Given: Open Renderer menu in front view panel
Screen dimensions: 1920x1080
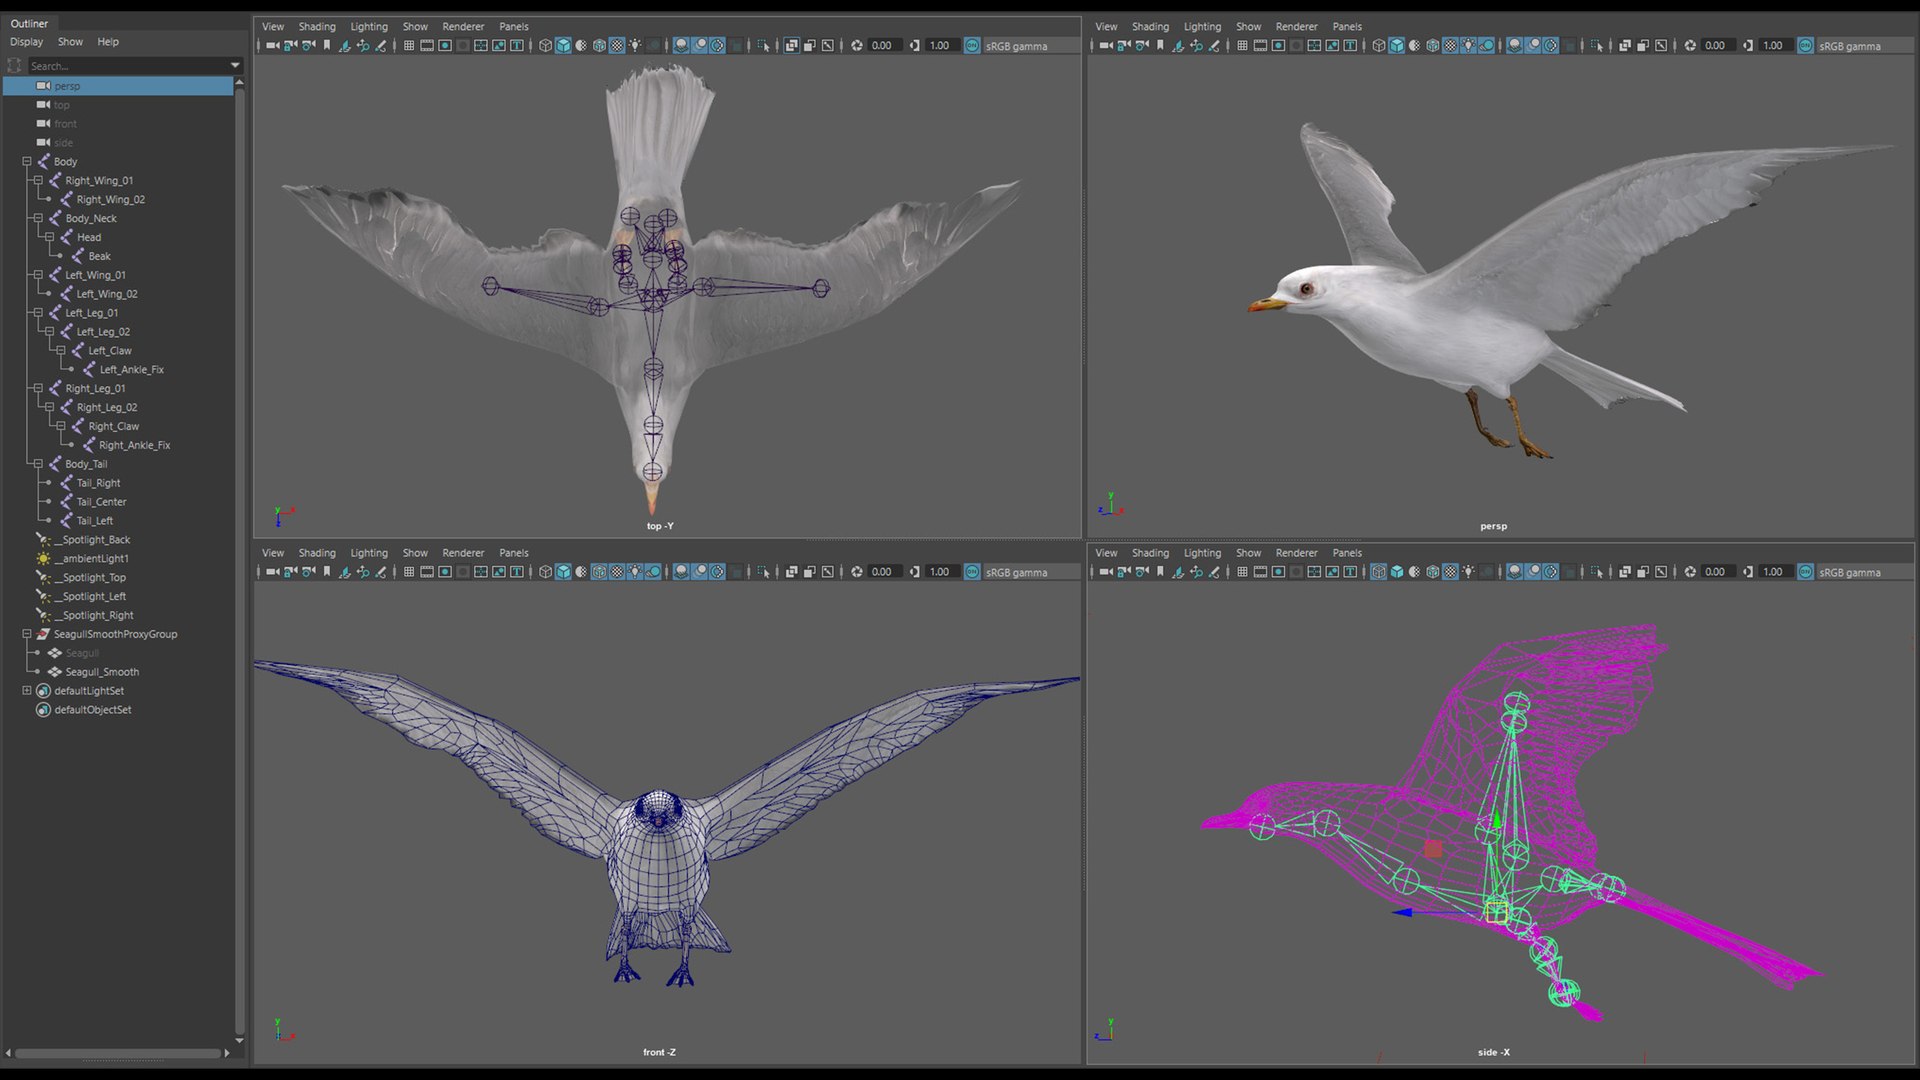Looking at the screenshot, I should click(x=463, y=552).
